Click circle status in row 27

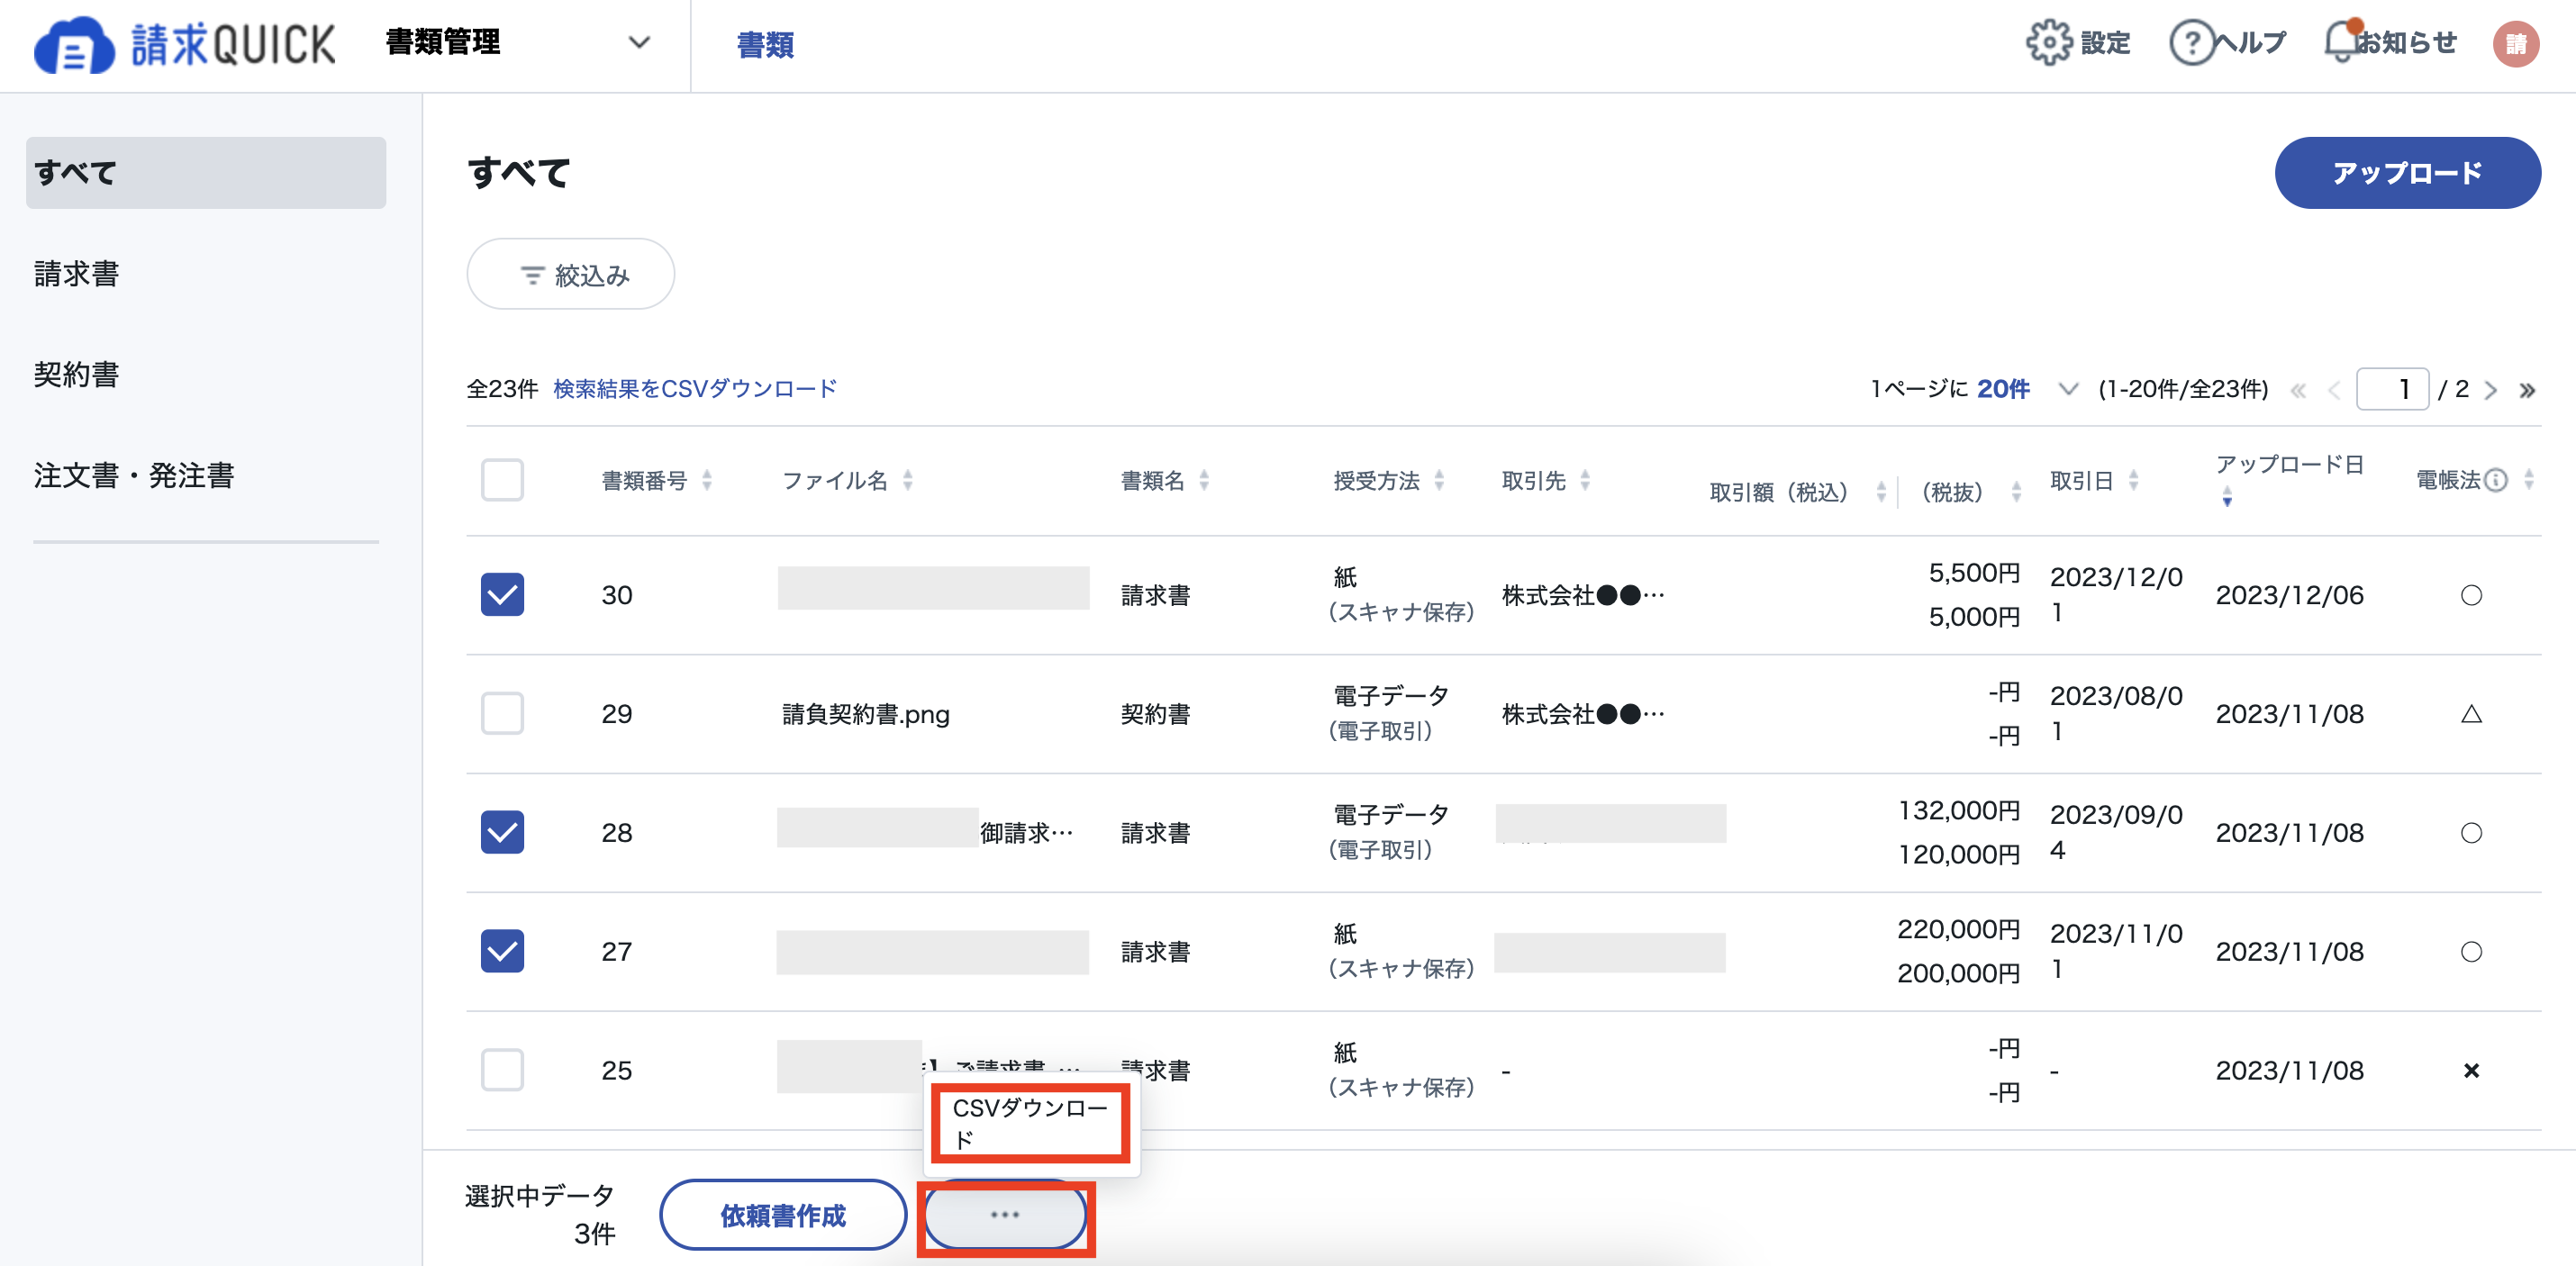click(x=2470, y=952)
